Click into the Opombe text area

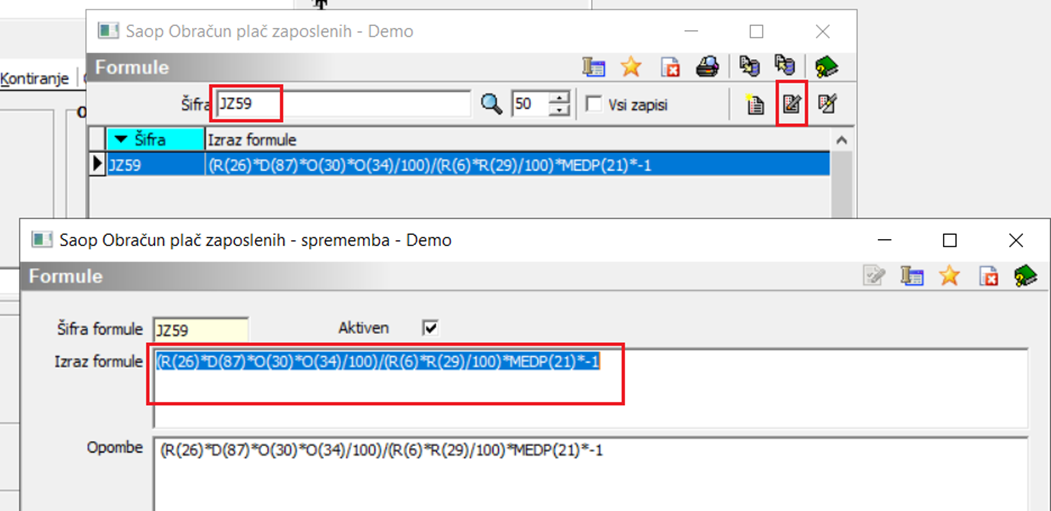(591, 475)
